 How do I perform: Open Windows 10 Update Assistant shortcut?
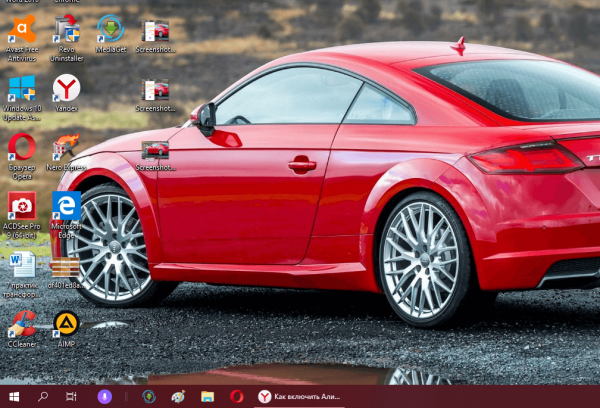(22, 98)
